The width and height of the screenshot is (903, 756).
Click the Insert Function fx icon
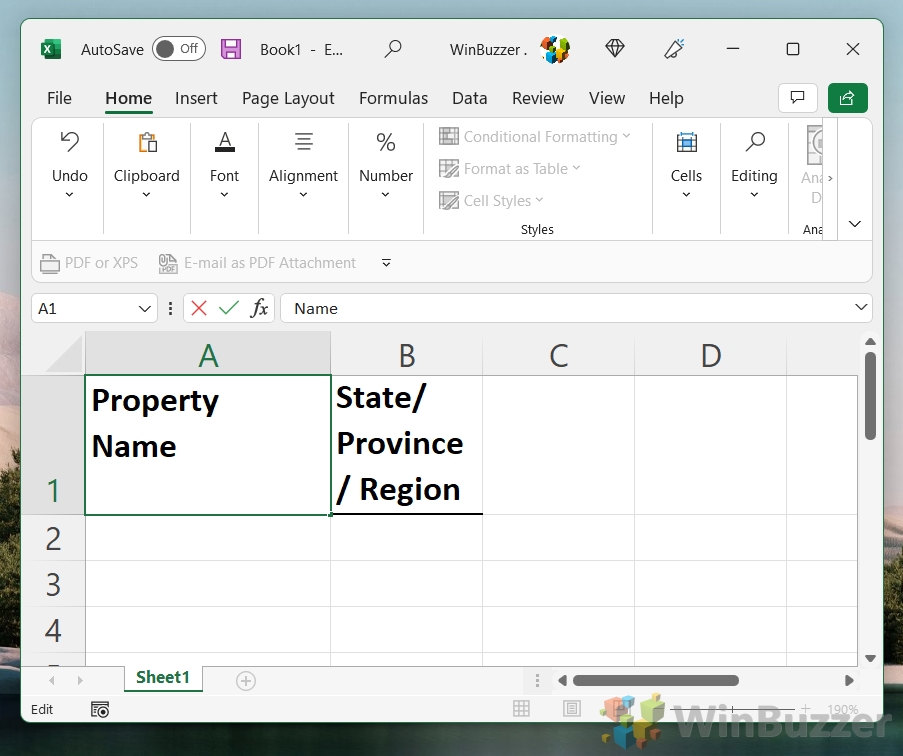pyautogui.click(x=259, y=308)
